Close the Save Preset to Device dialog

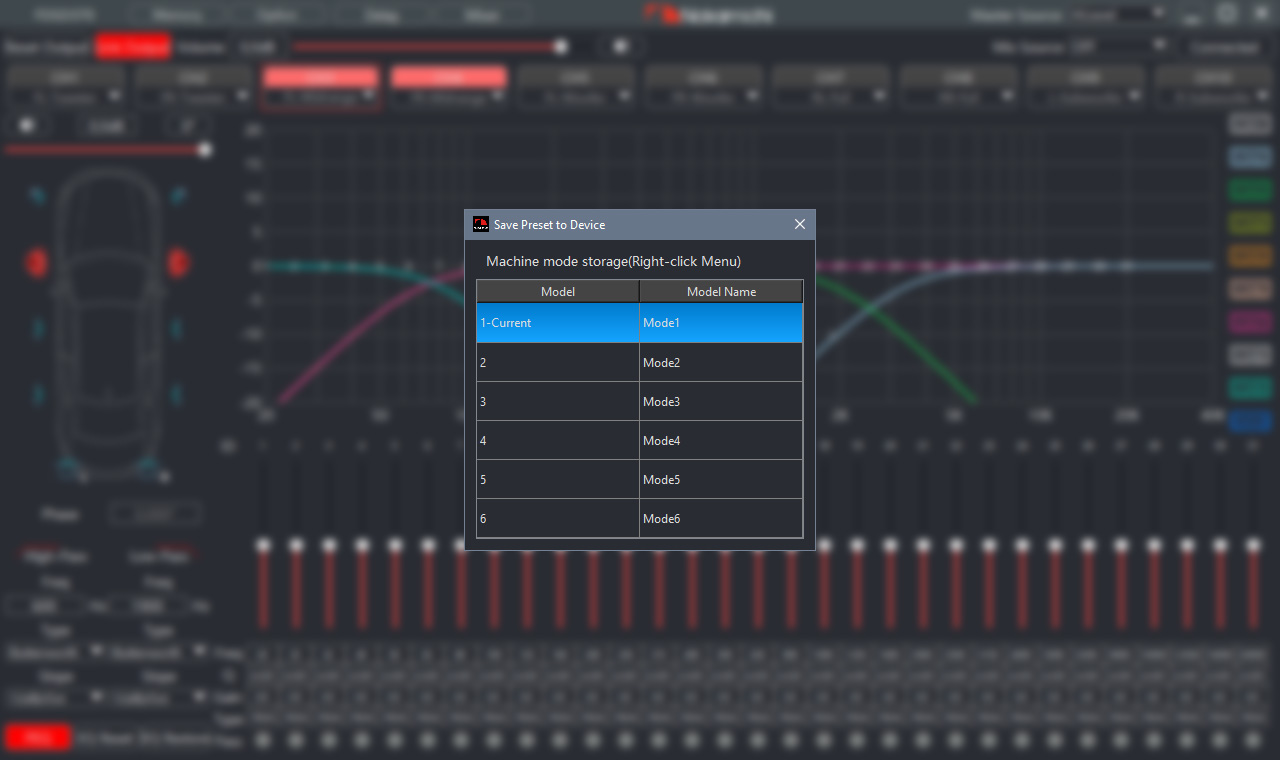pyautogui.click(x=799, y=225)
